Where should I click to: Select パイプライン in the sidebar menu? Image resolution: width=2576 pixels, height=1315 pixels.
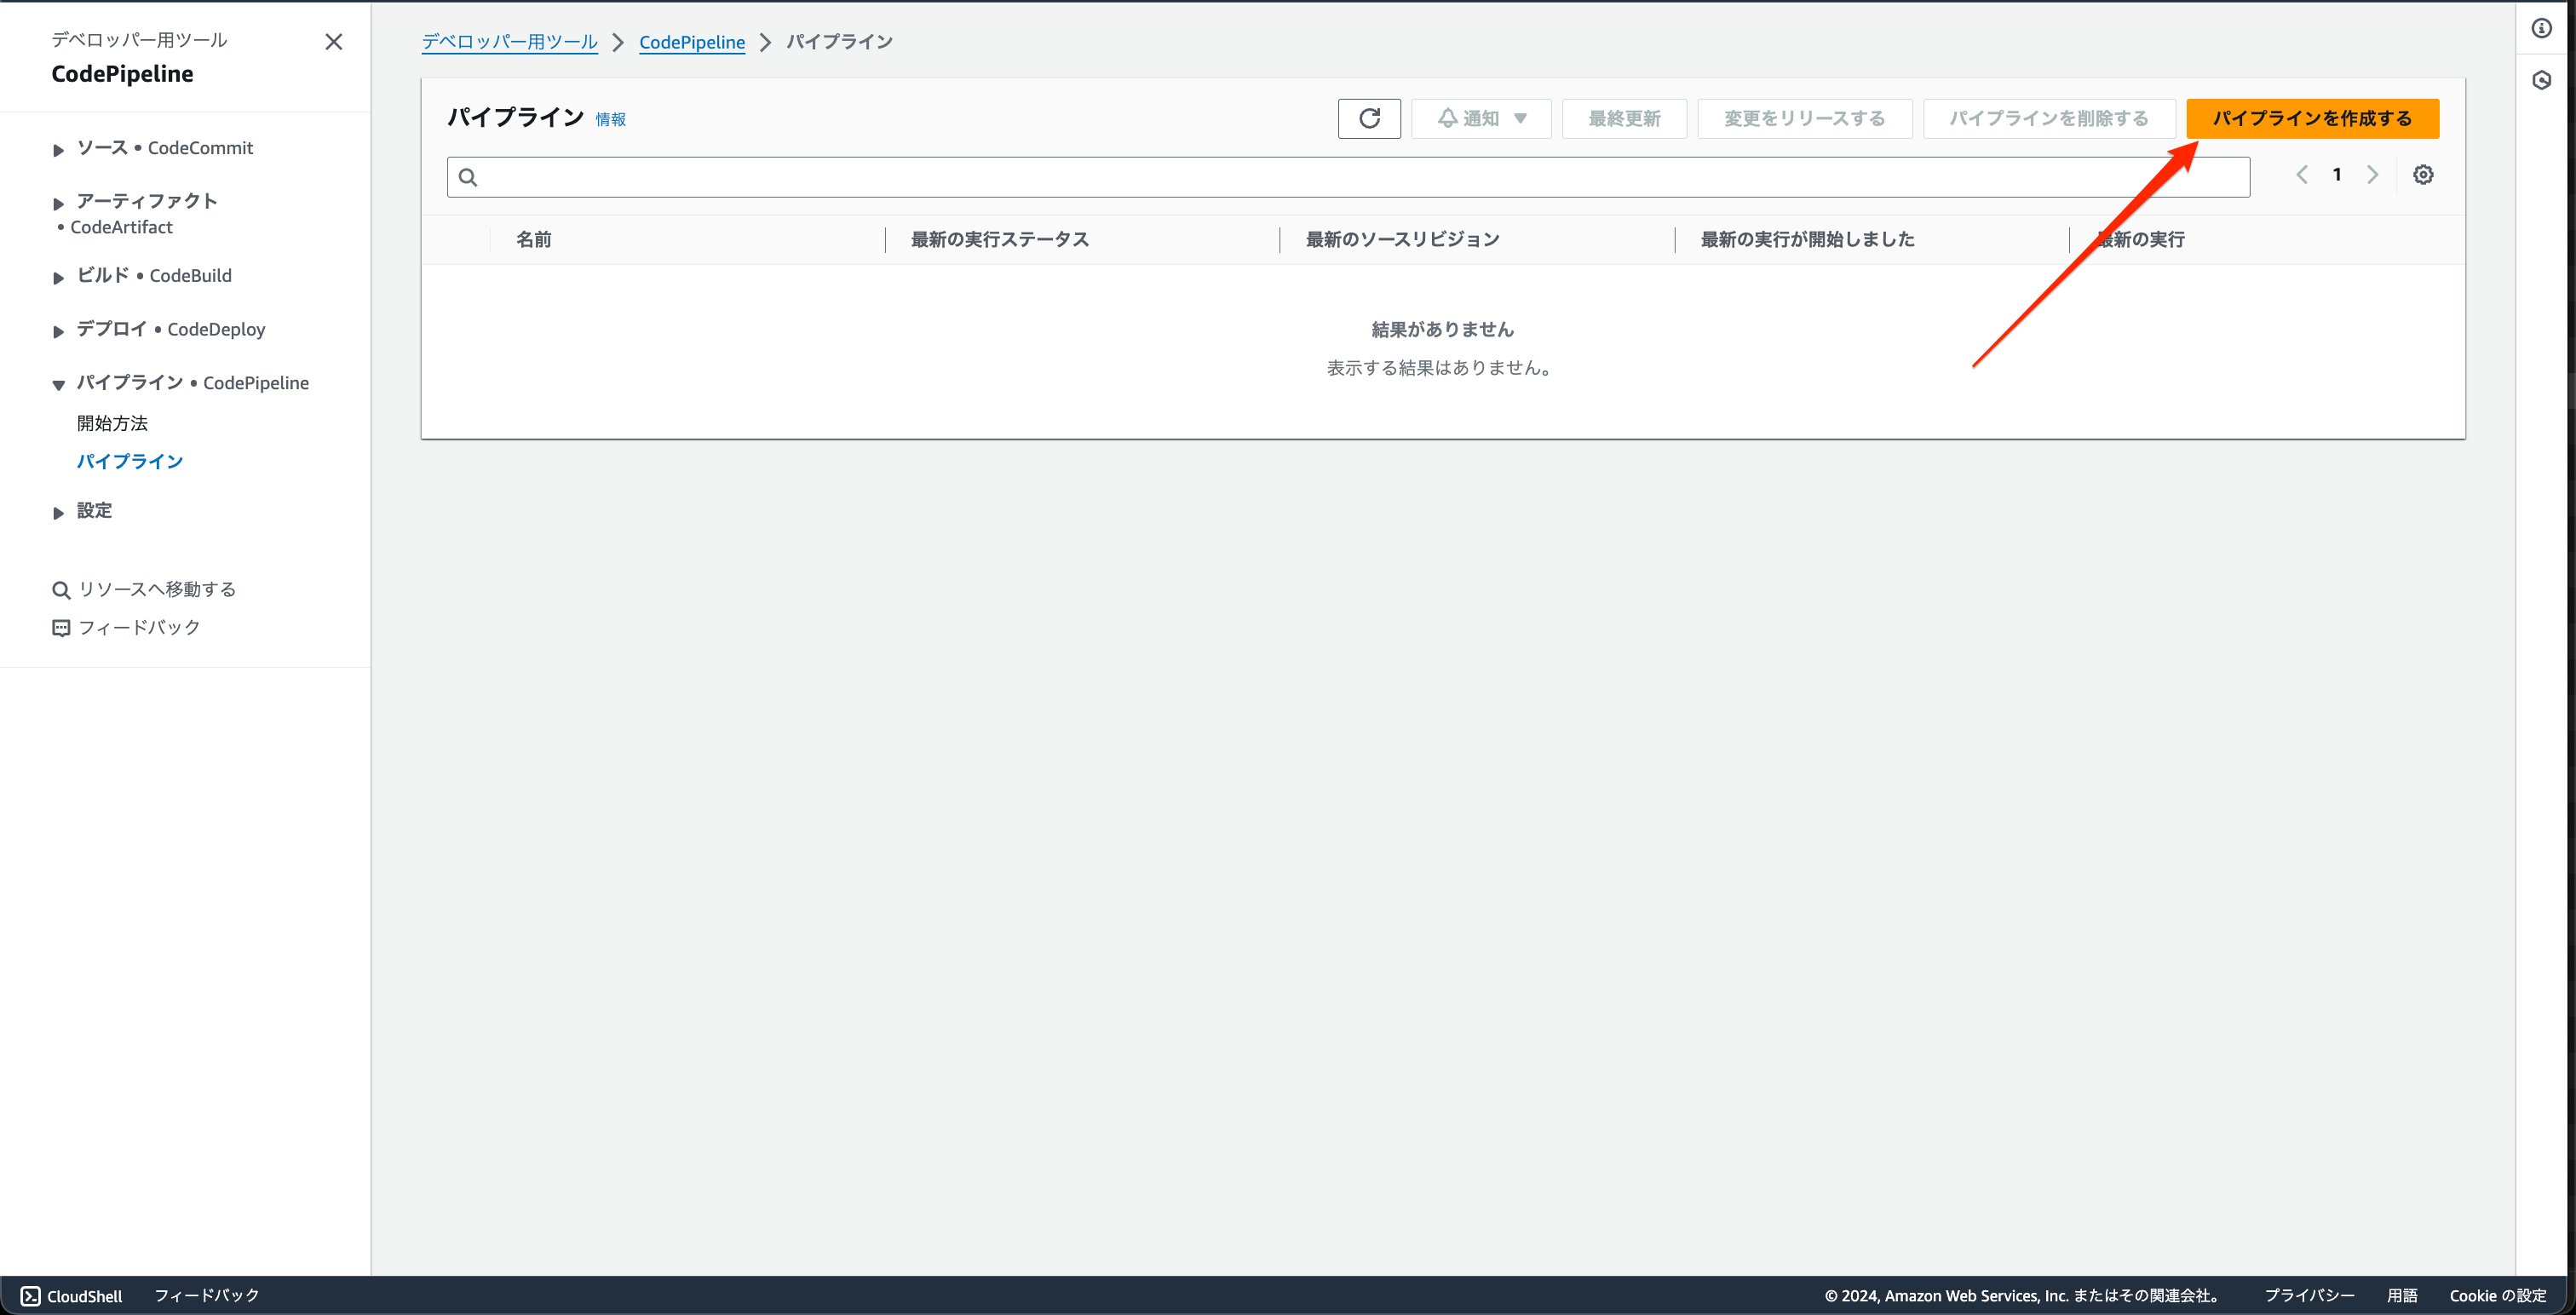[x=130, y=461]
